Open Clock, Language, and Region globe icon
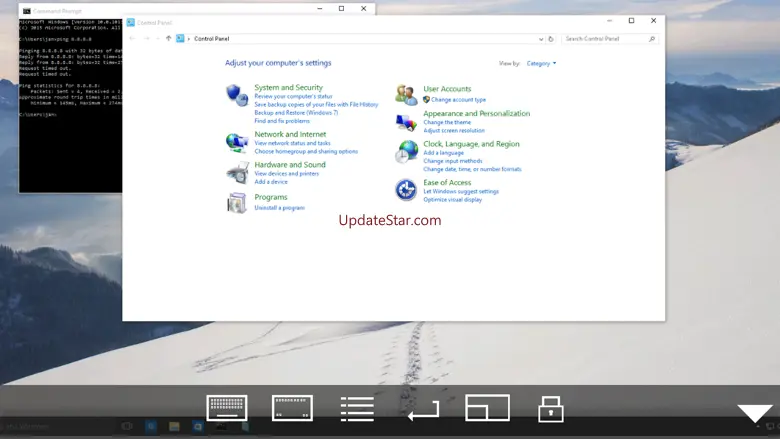 click(x=406, y=152)
